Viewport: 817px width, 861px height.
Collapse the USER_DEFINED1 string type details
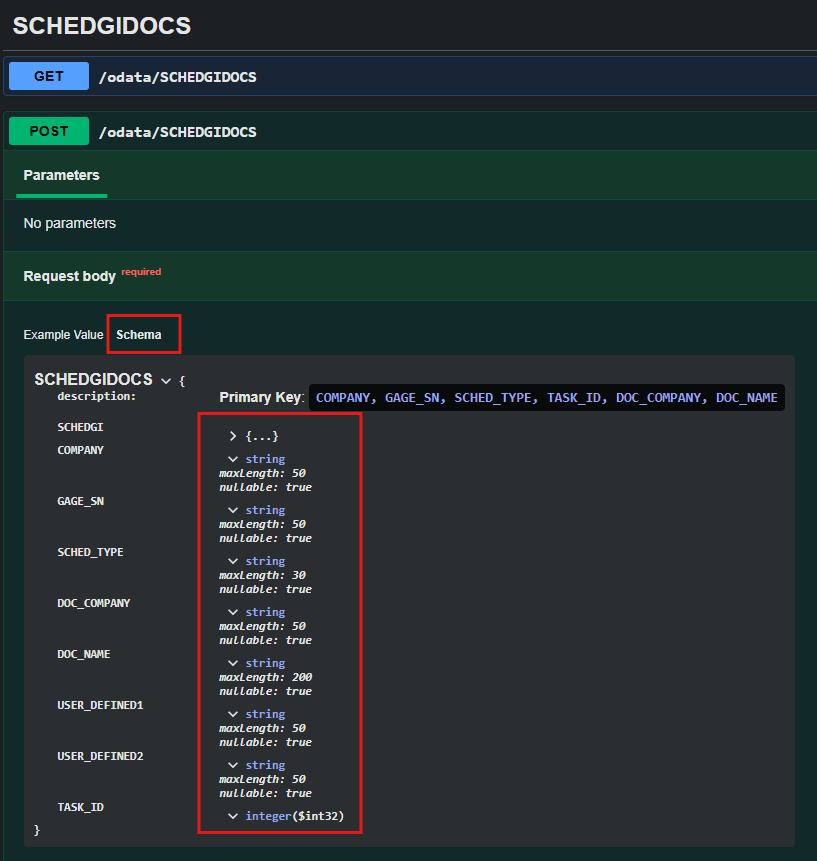233,714
